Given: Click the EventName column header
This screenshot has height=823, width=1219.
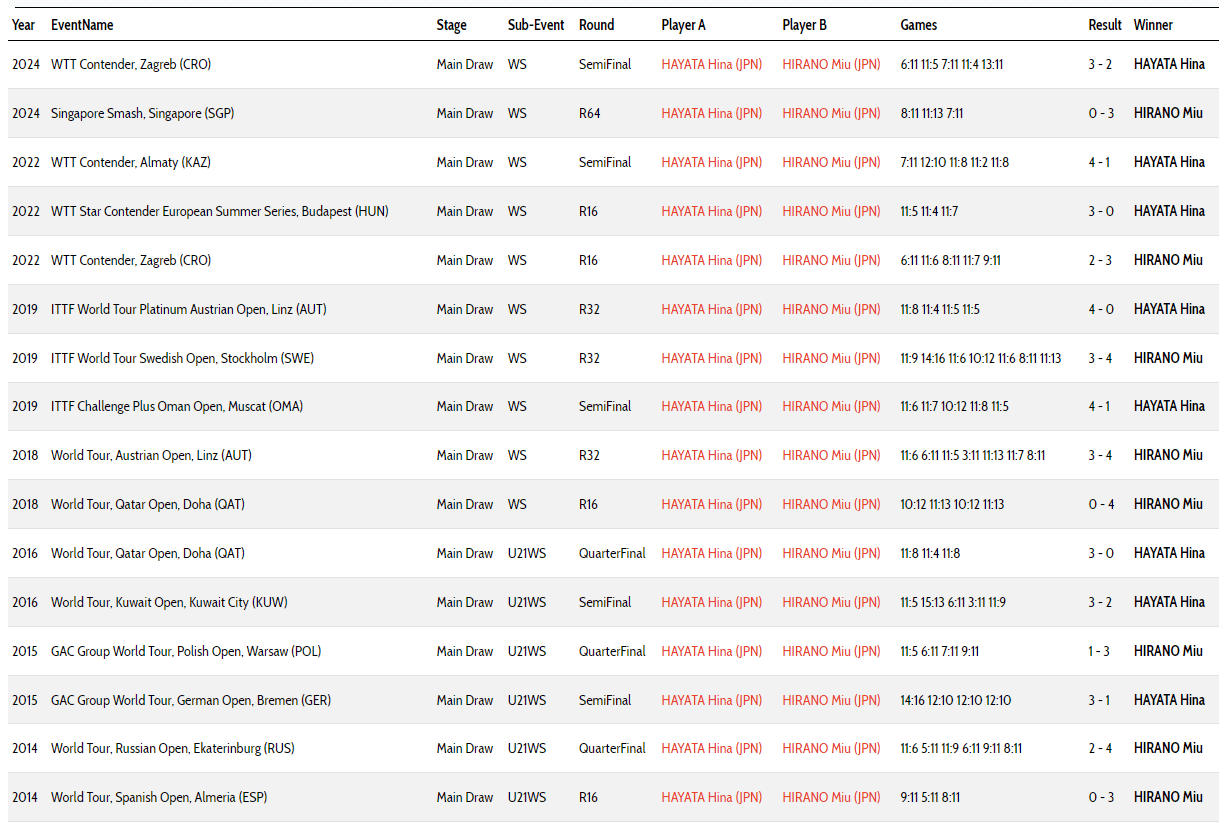Looking at the screenshot, I should pyautogui.click(x=82, y=25).
